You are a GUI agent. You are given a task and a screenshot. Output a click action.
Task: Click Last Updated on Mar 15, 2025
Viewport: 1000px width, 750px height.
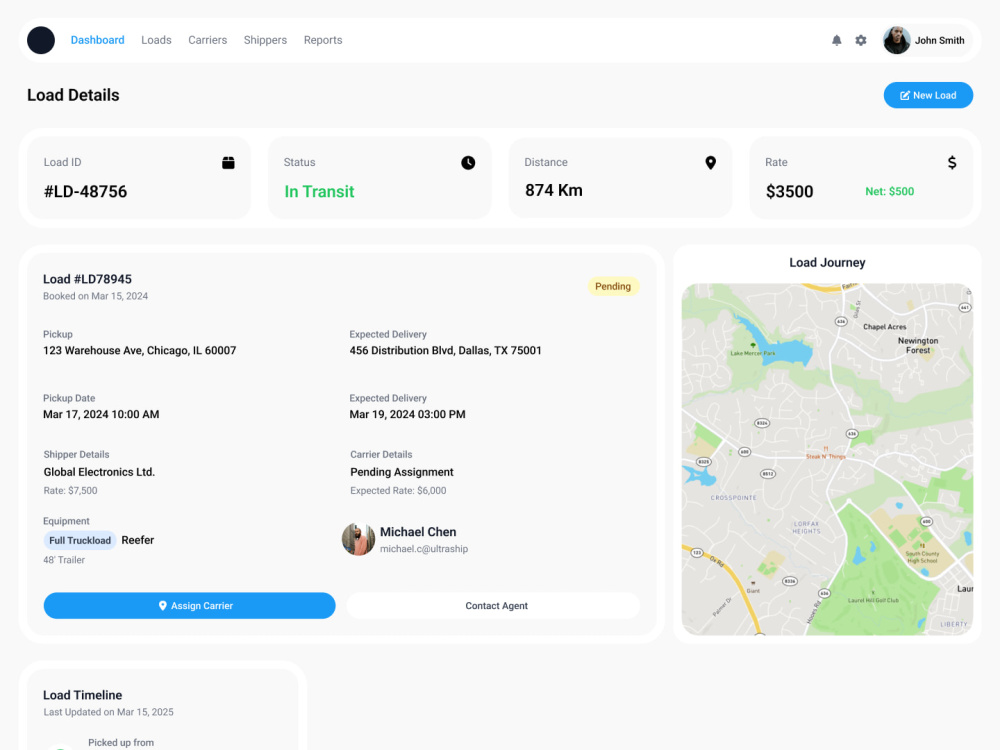coord(108,712)
